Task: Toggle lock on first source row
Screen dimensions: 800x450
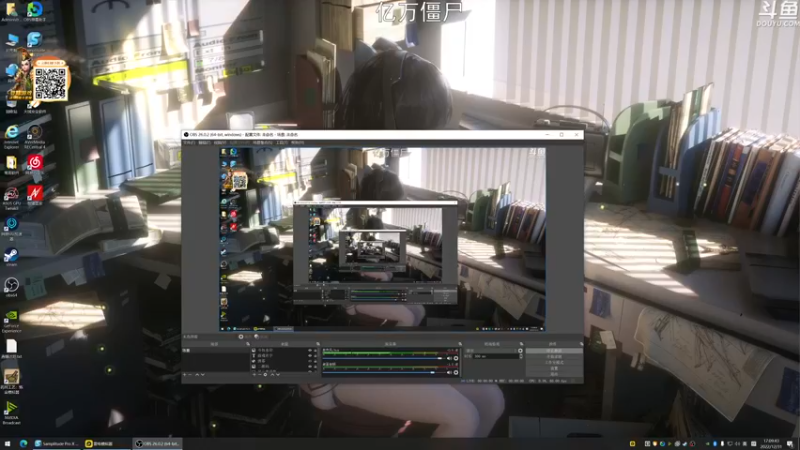Action: (x=315, y=351)
